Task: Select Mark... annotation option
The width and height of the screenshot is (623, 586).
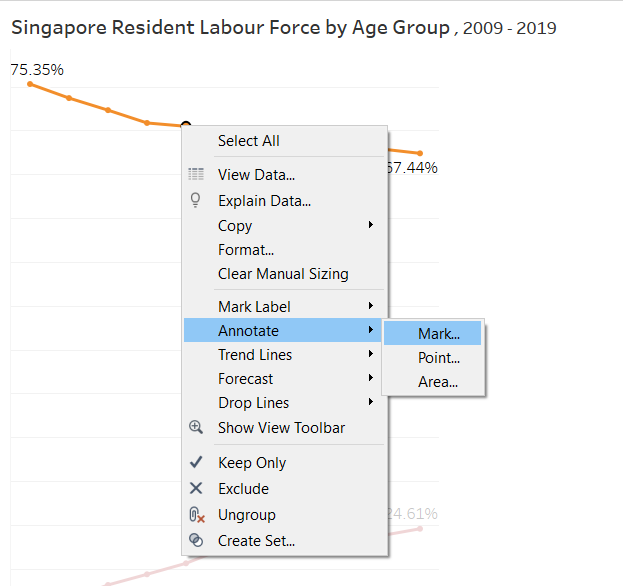Action: click(439, 334)
